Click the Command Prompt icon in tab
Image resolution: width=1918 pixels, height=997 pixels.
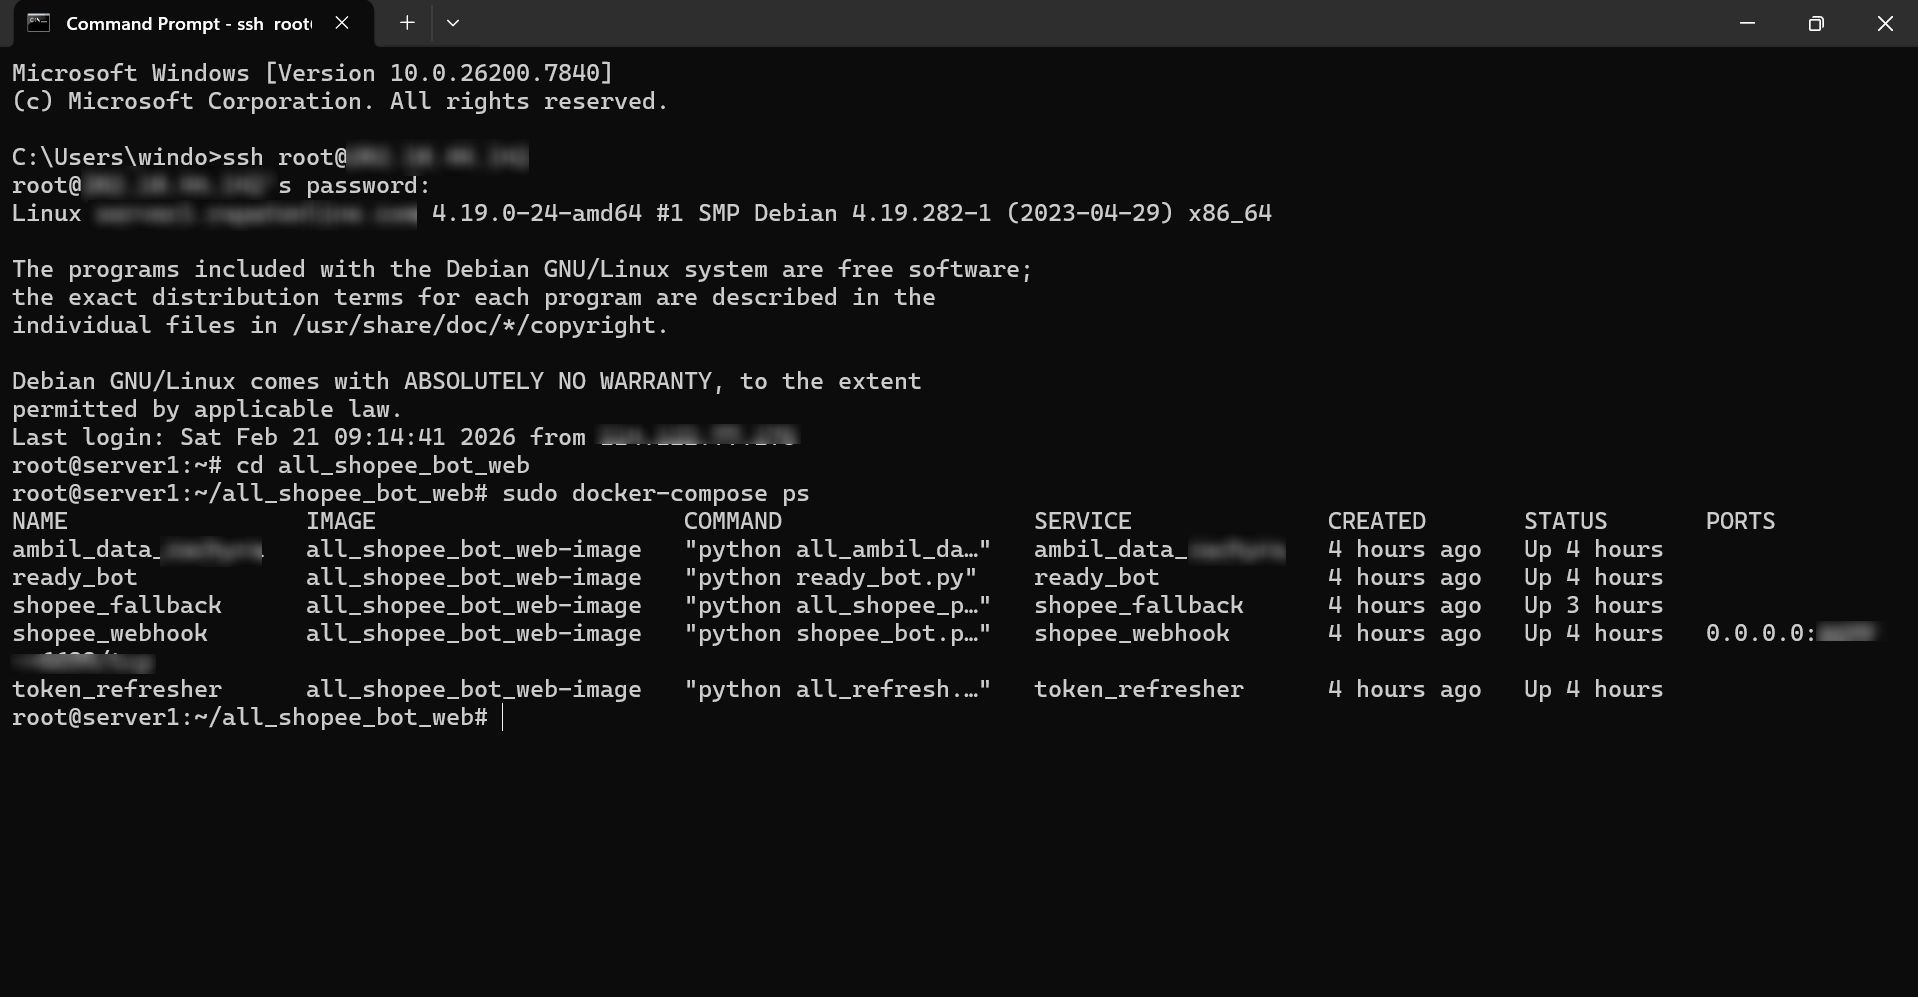point(39,23)
